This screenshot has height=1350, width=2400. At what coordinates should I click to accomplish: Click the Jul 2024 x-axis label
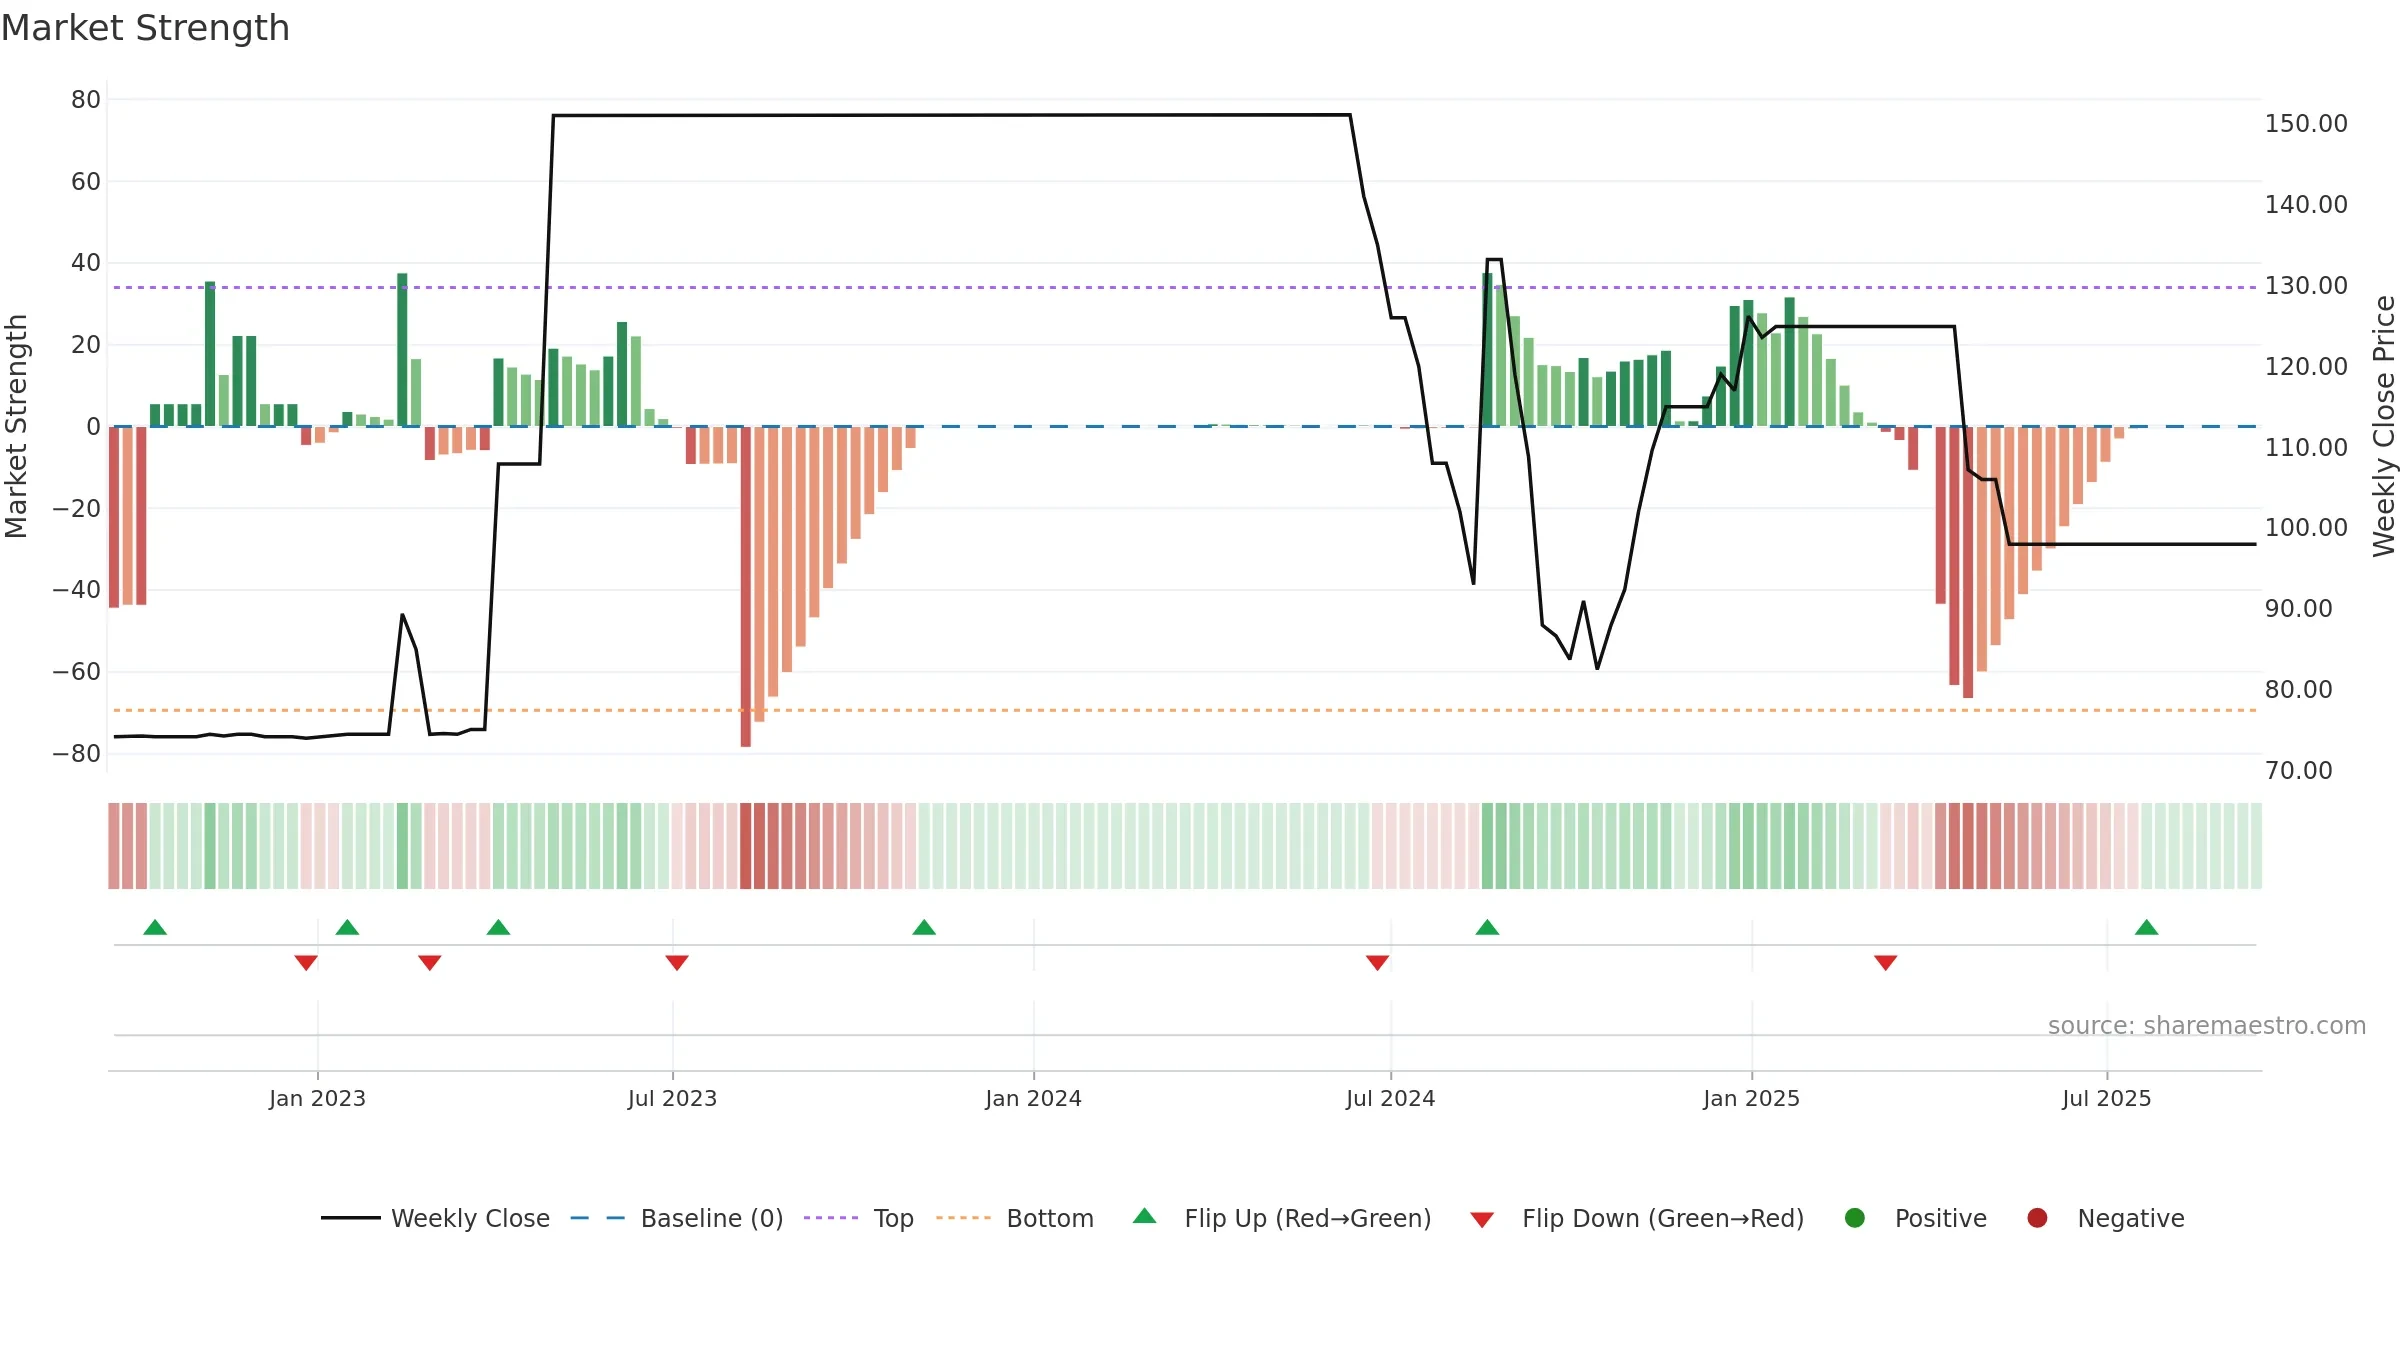1390,1099
